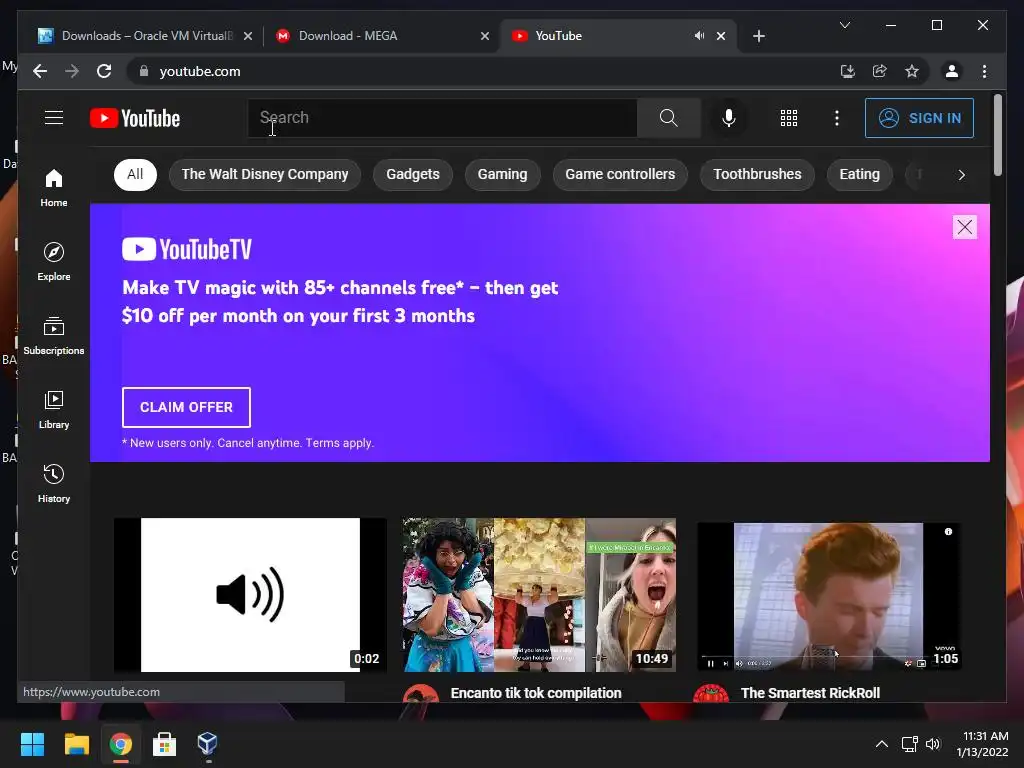Open the Windows Start menu

(x=32, y=744)
